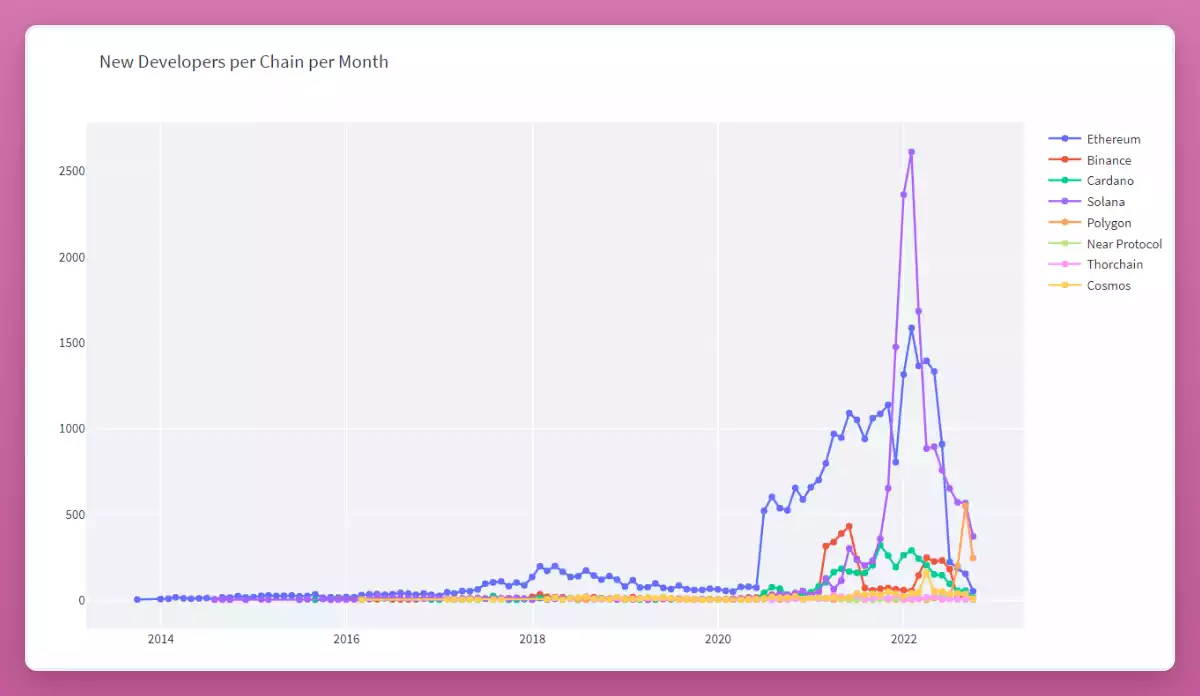The image size is (1200, 696).
Task: Select the 2022 label on x-axis
Action: point(904,638)
